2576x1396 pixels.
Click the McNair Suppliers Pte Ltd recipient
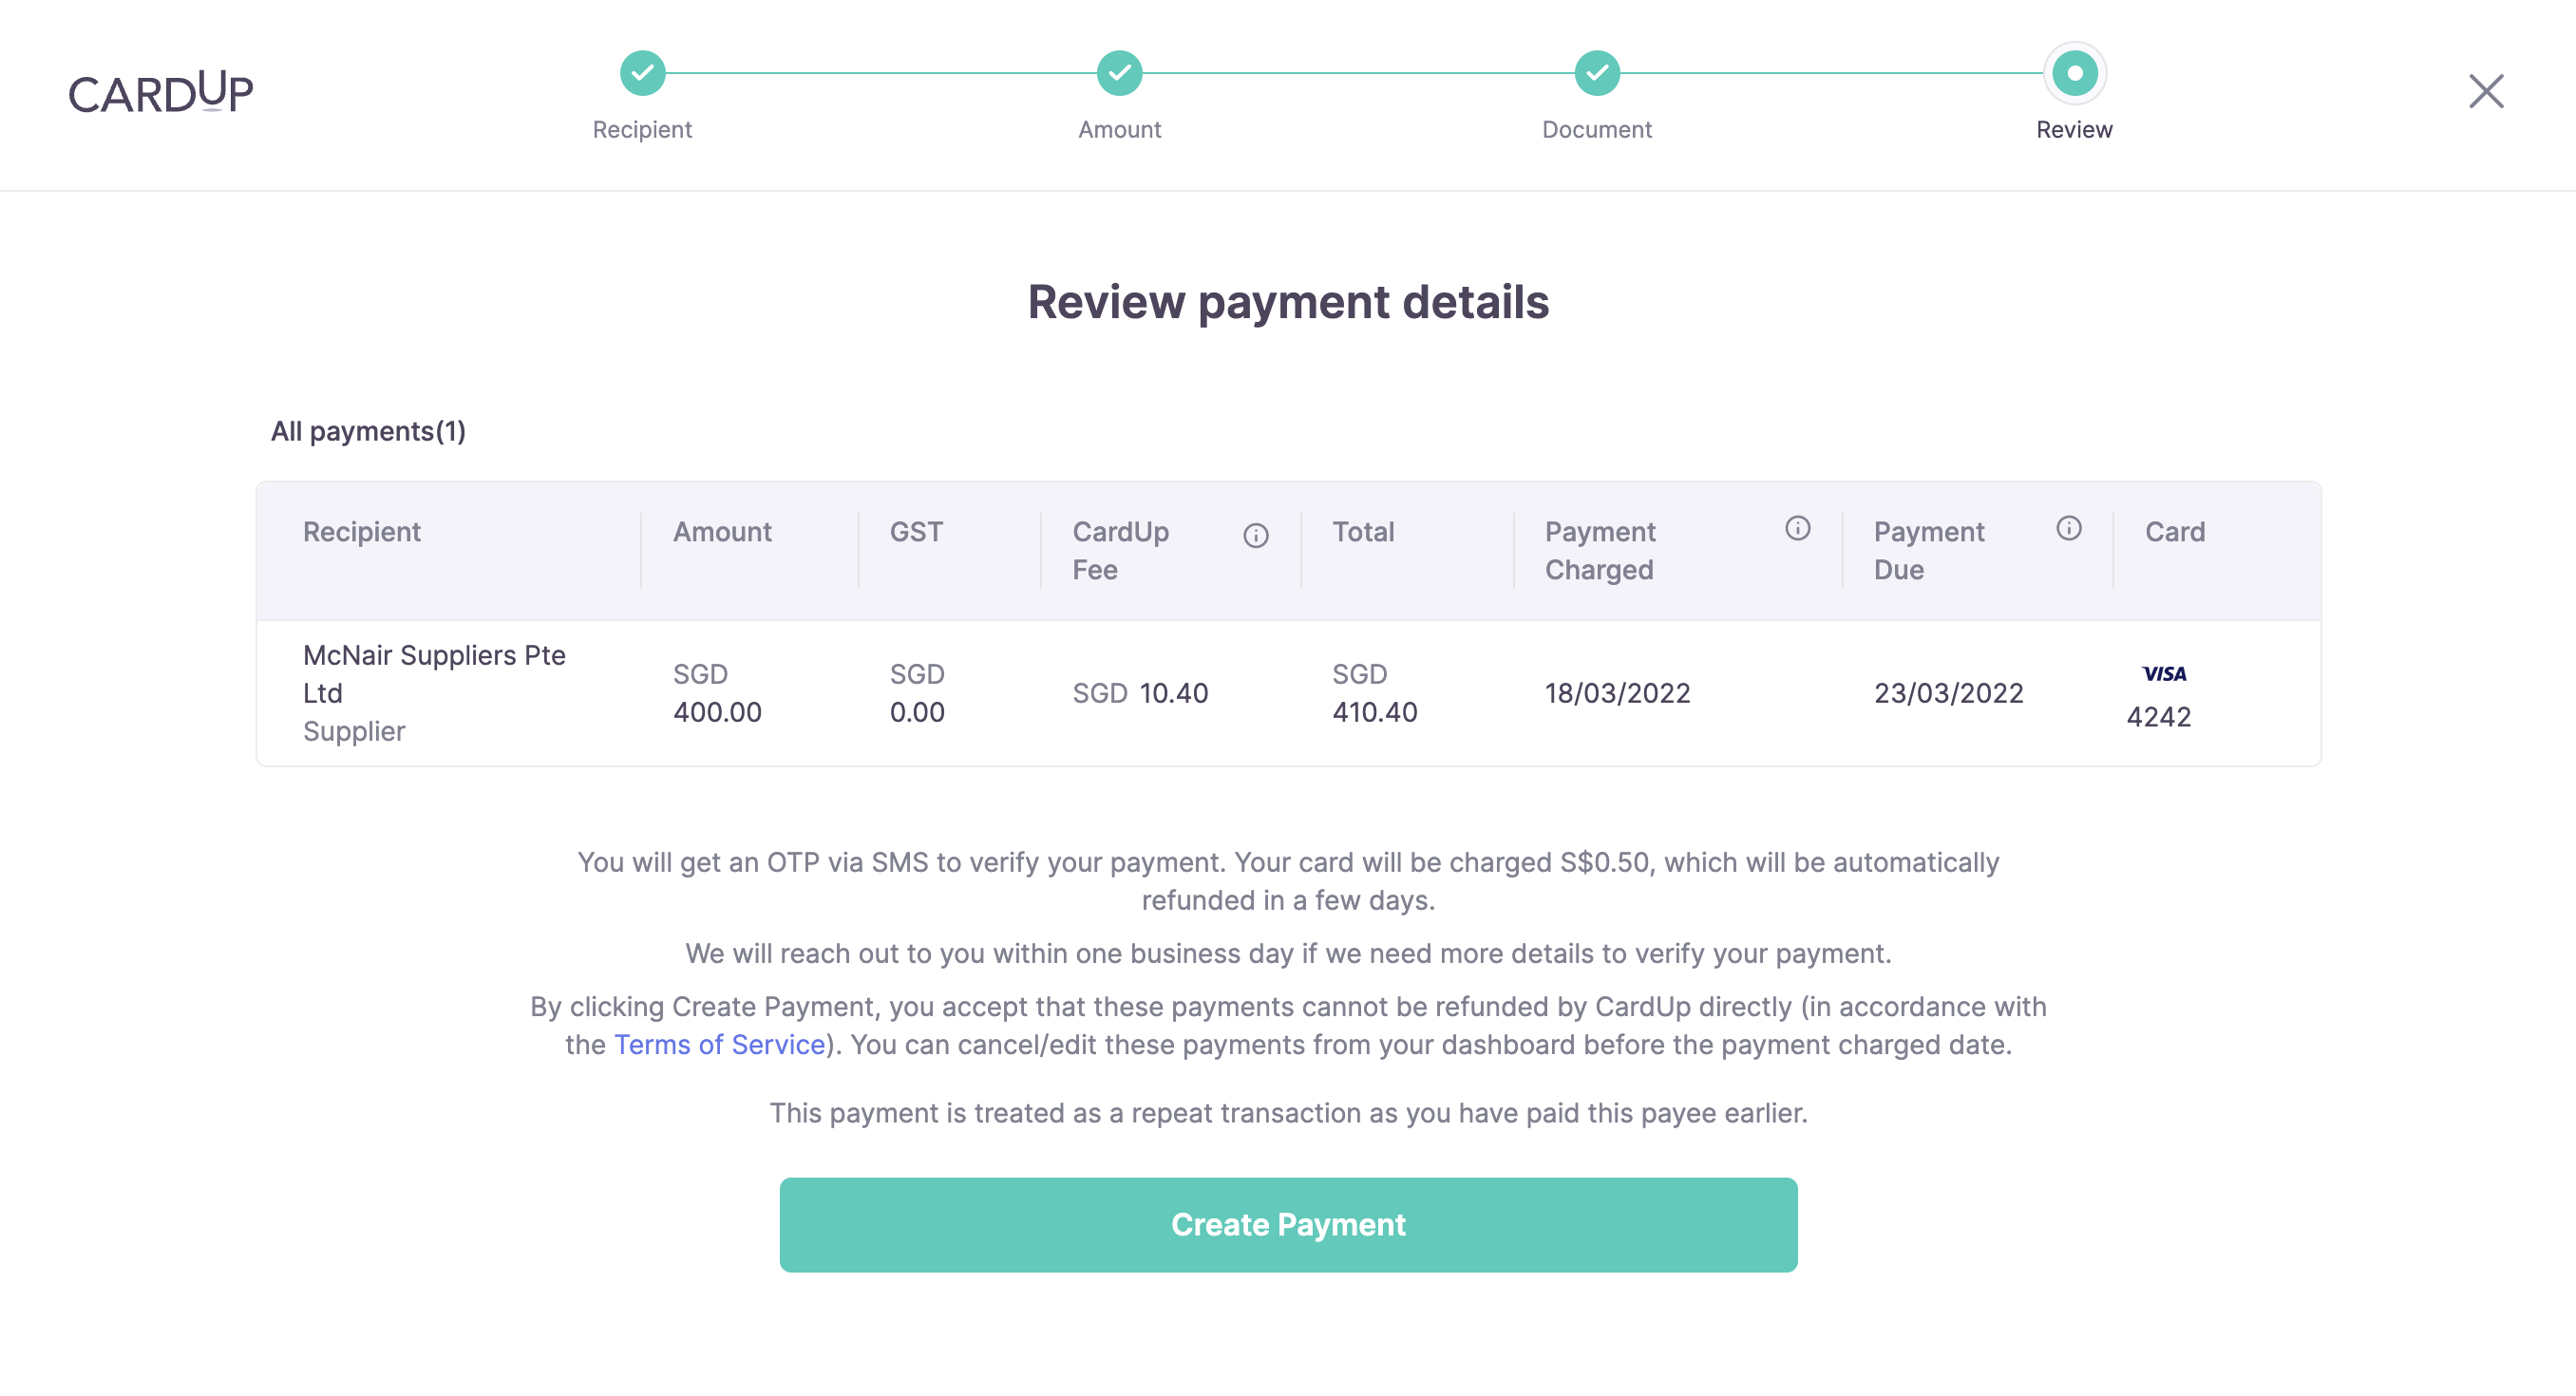click(434, 674)
